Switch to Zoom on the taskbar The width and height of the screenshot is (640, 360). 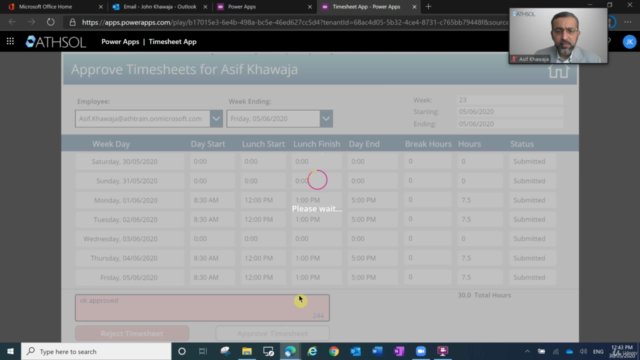[x=421, y=351]
